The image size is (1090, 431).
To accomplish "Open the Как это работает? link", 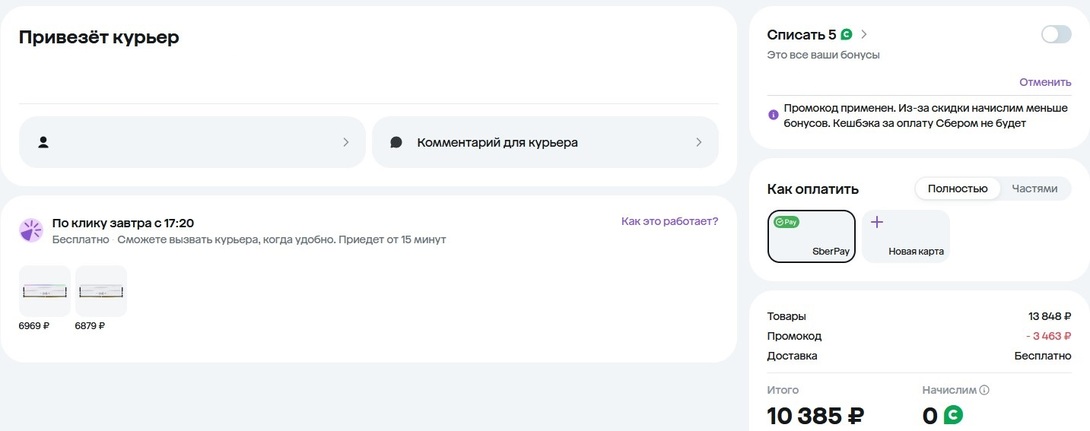I will pyautogui.click(x=669, y=221).
